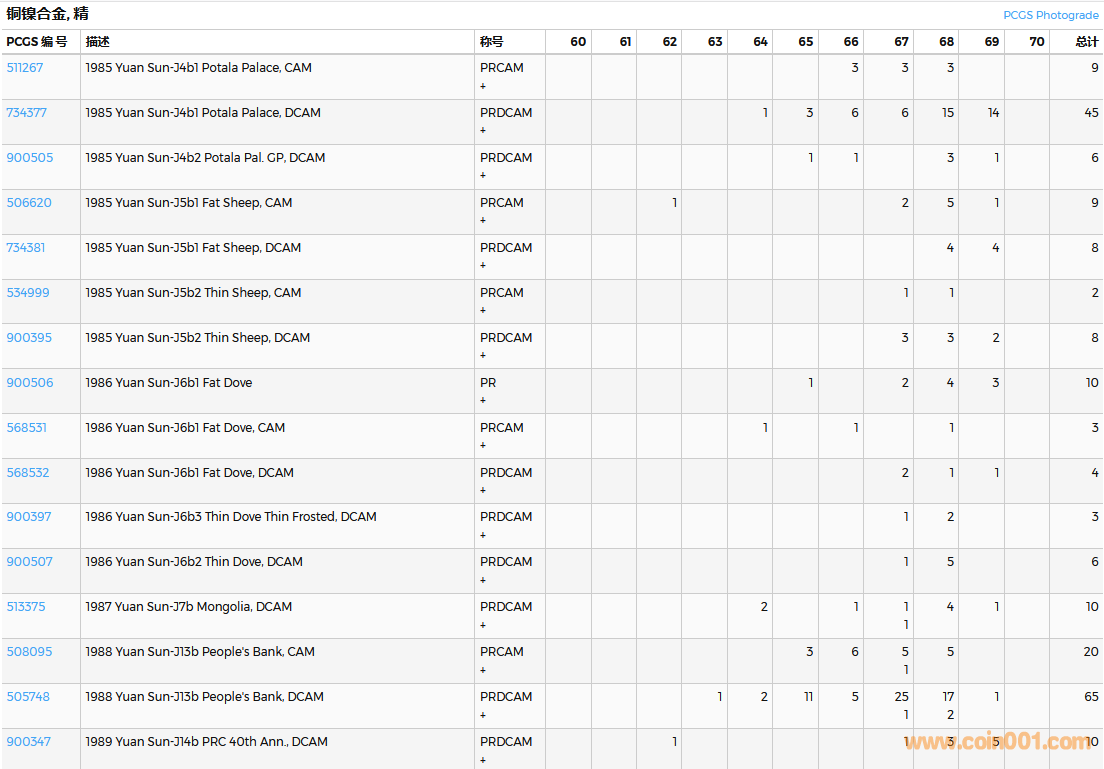Expand plus for Thin Sheep, CAM row
This screenshot has height=769, width=1104.
pyautogui.click(x=483, y=311)
